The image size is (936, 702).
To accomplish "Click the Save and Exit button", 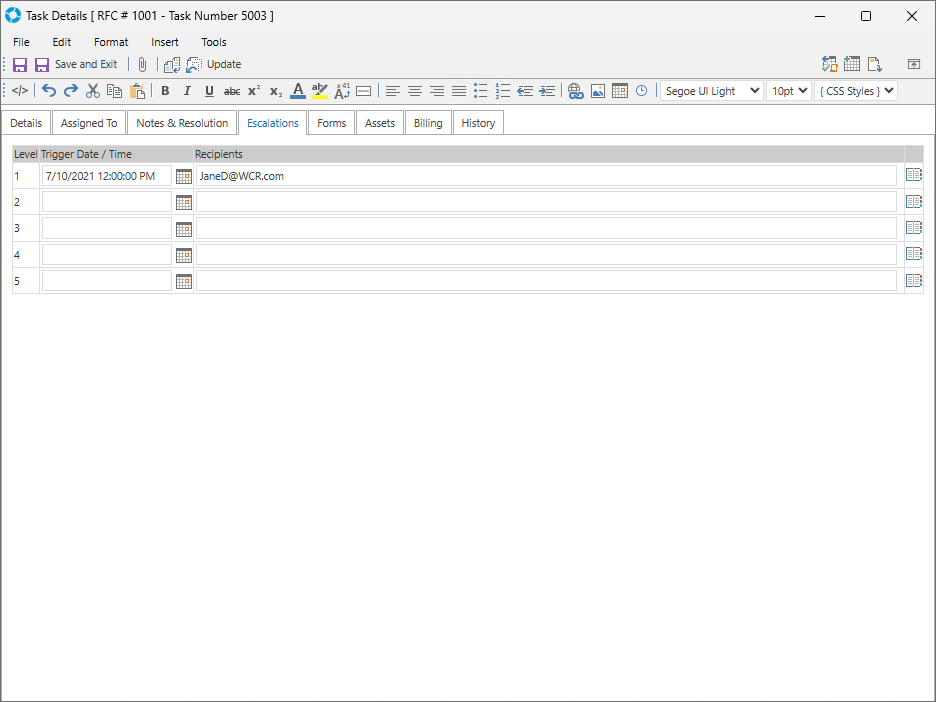I will coord(76,64).
